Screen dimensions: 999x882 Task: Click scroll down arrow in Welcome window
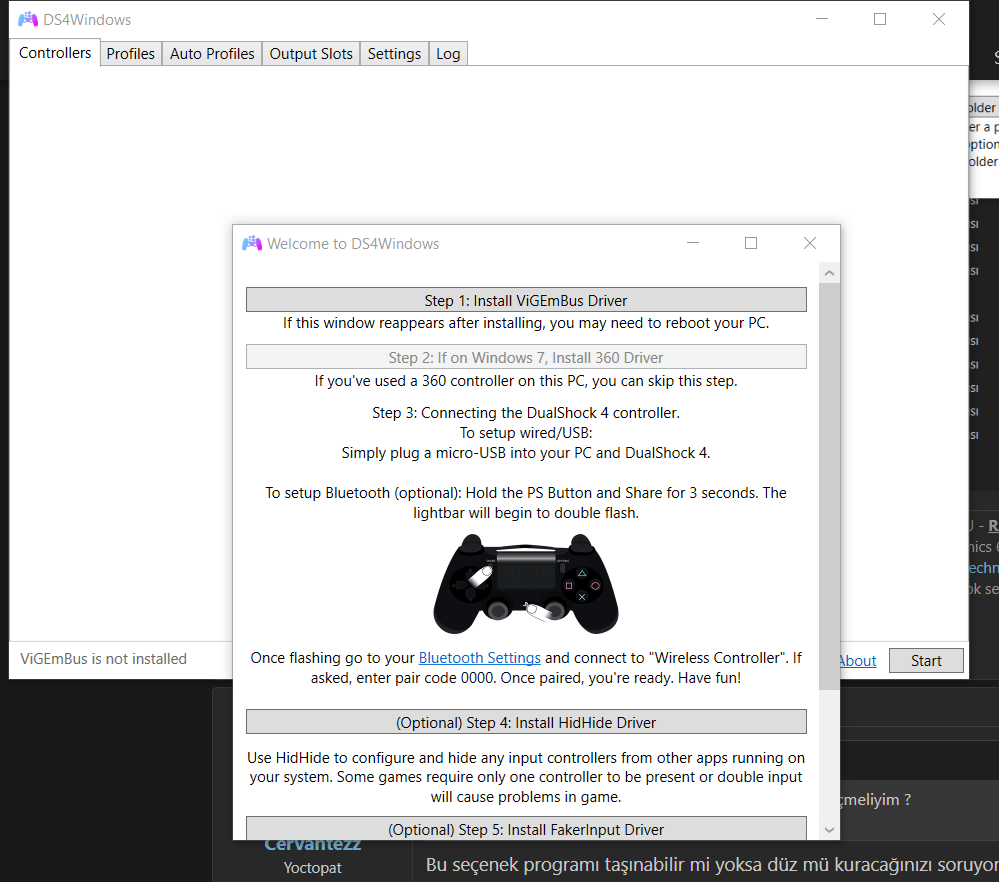pyautogui.click(x=829, y=830)
